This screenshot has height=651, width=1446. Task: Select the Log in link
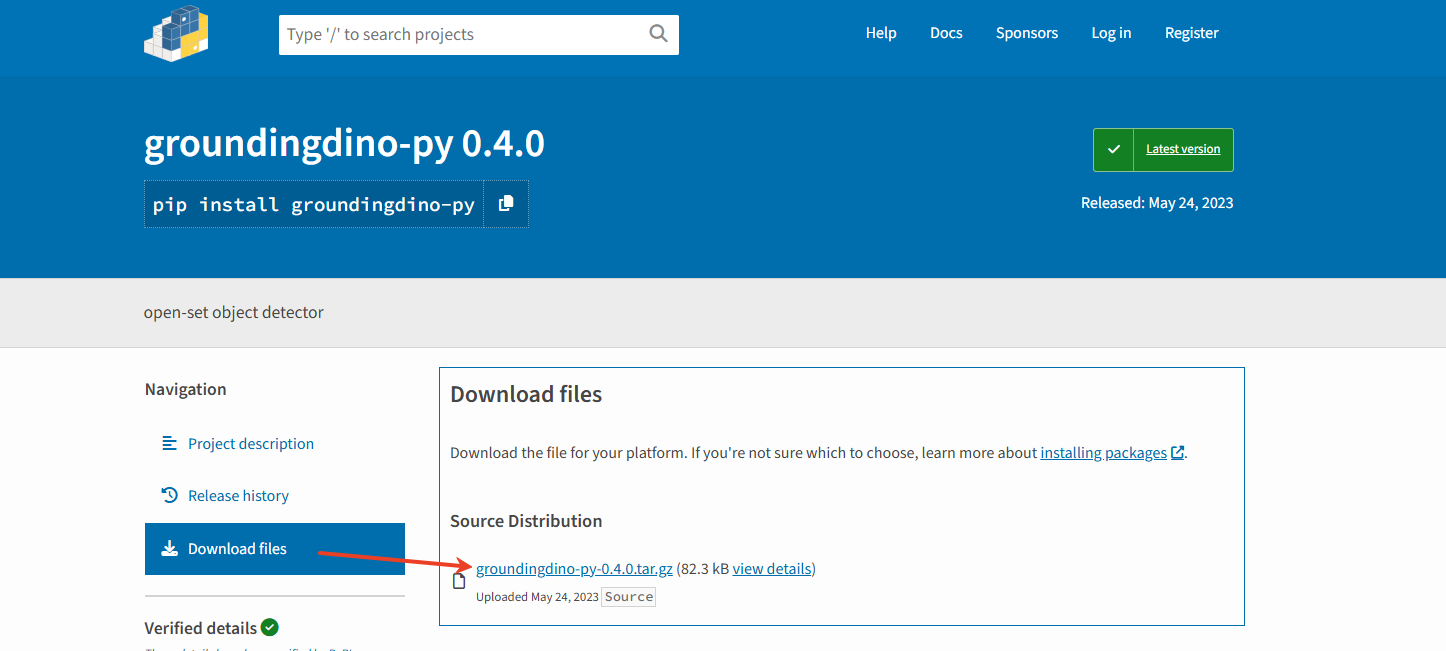pyautogui.click(x=1111, y=32)
